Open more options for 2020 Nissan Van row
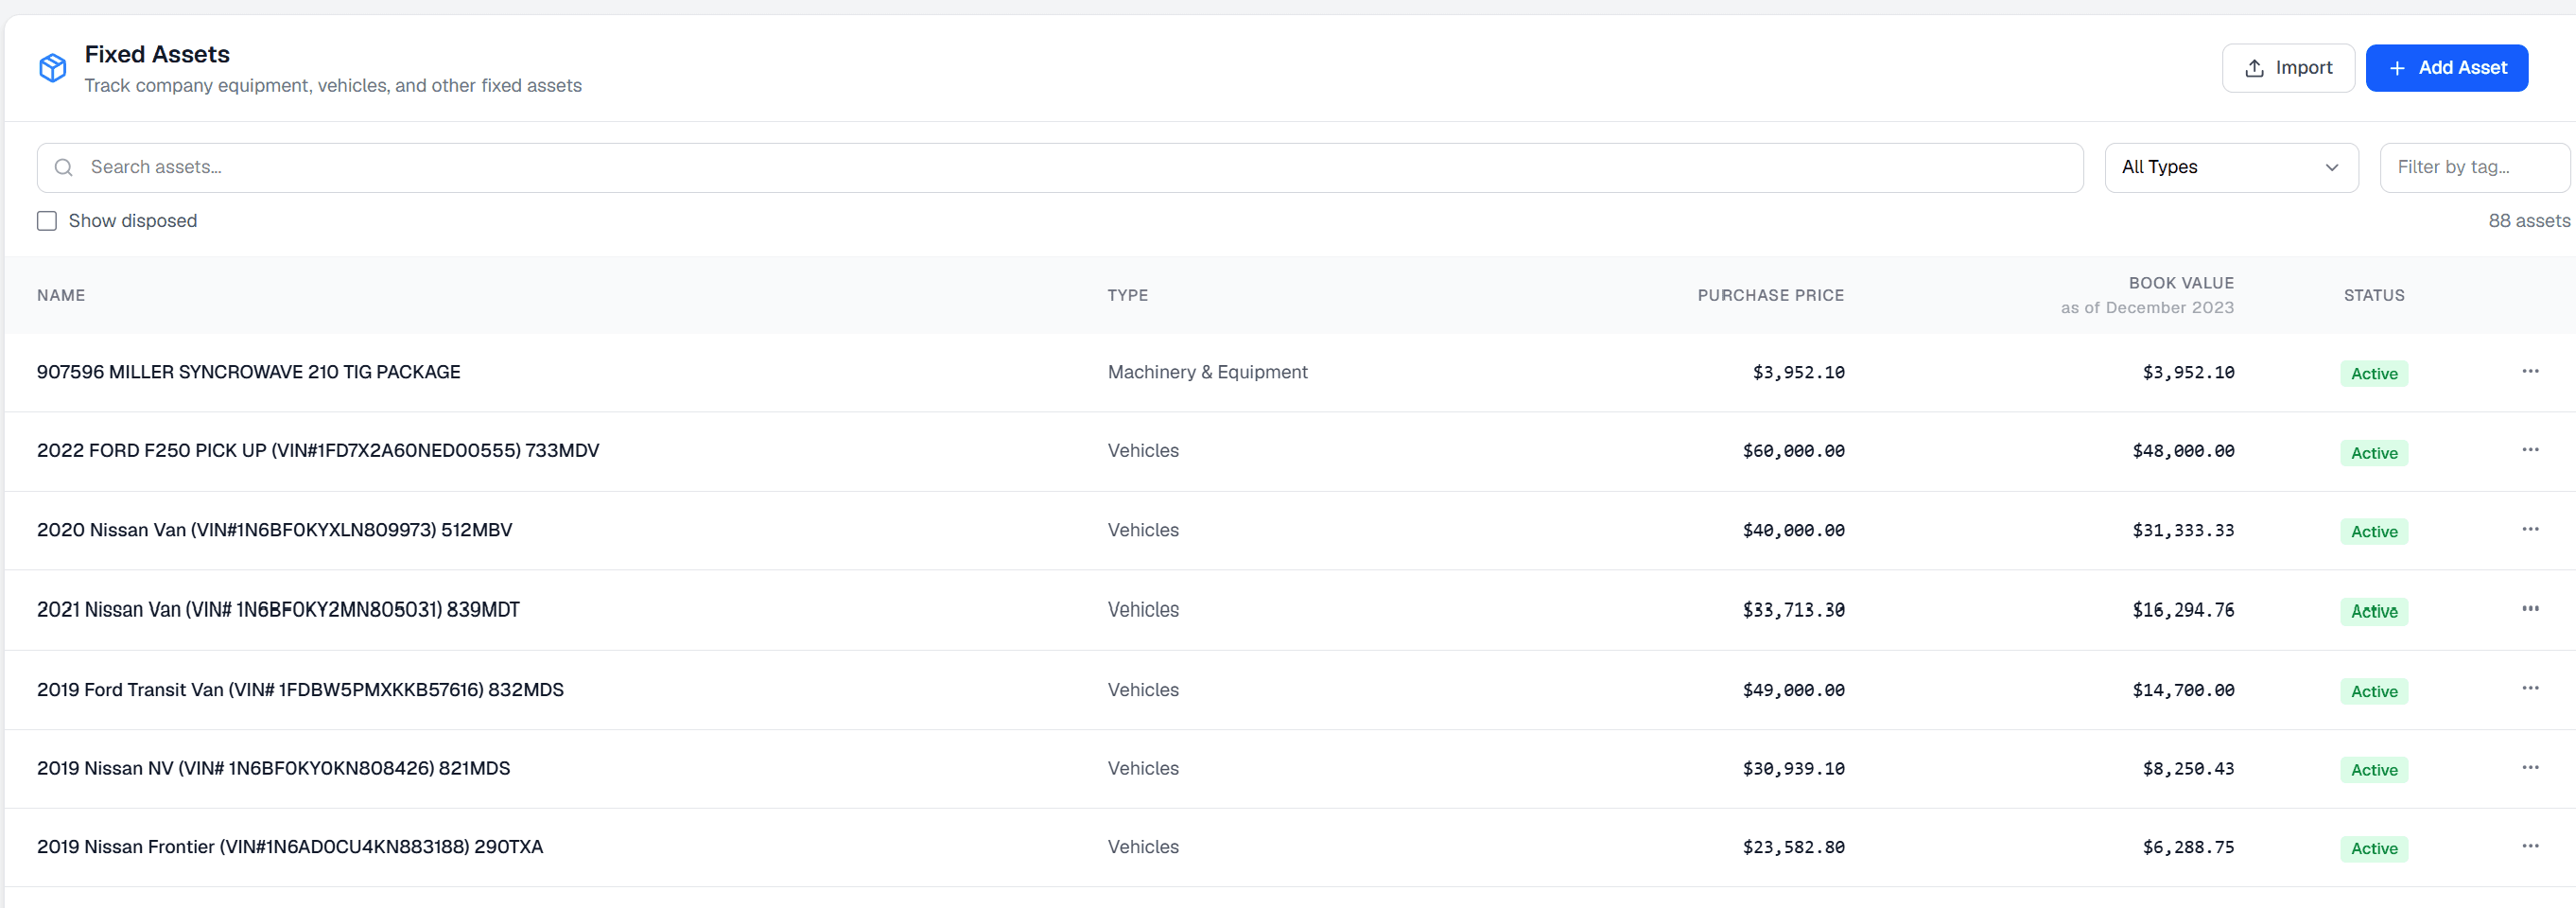 (2530, 529)
